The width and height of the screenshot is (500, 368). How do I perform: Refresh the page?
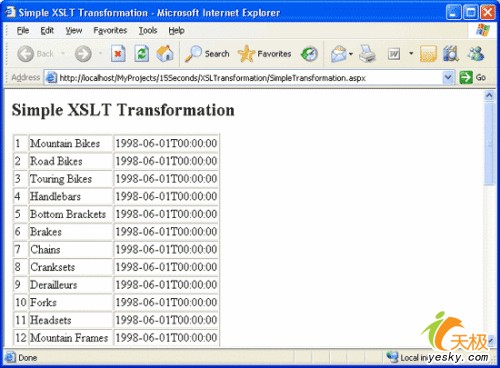click(141, 54)
